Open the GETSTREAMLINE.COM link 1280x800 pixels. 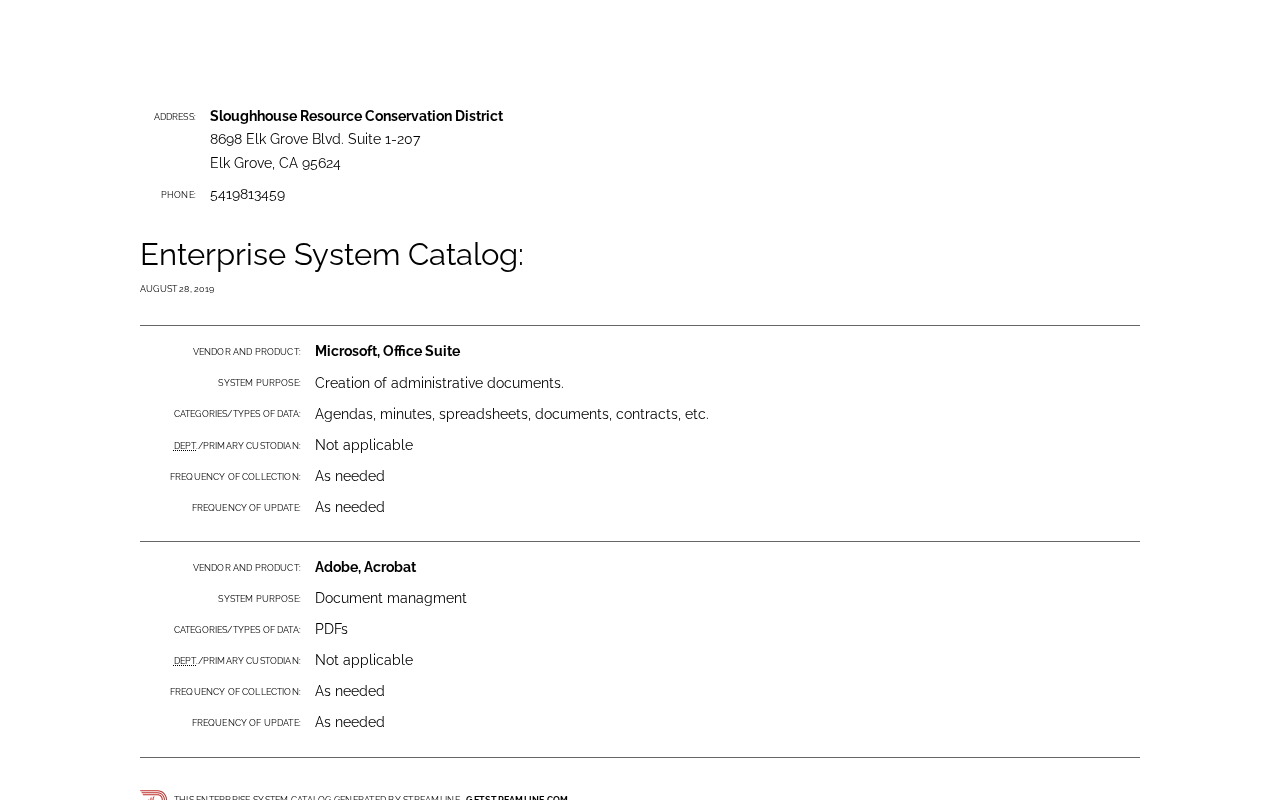(516, 797)
